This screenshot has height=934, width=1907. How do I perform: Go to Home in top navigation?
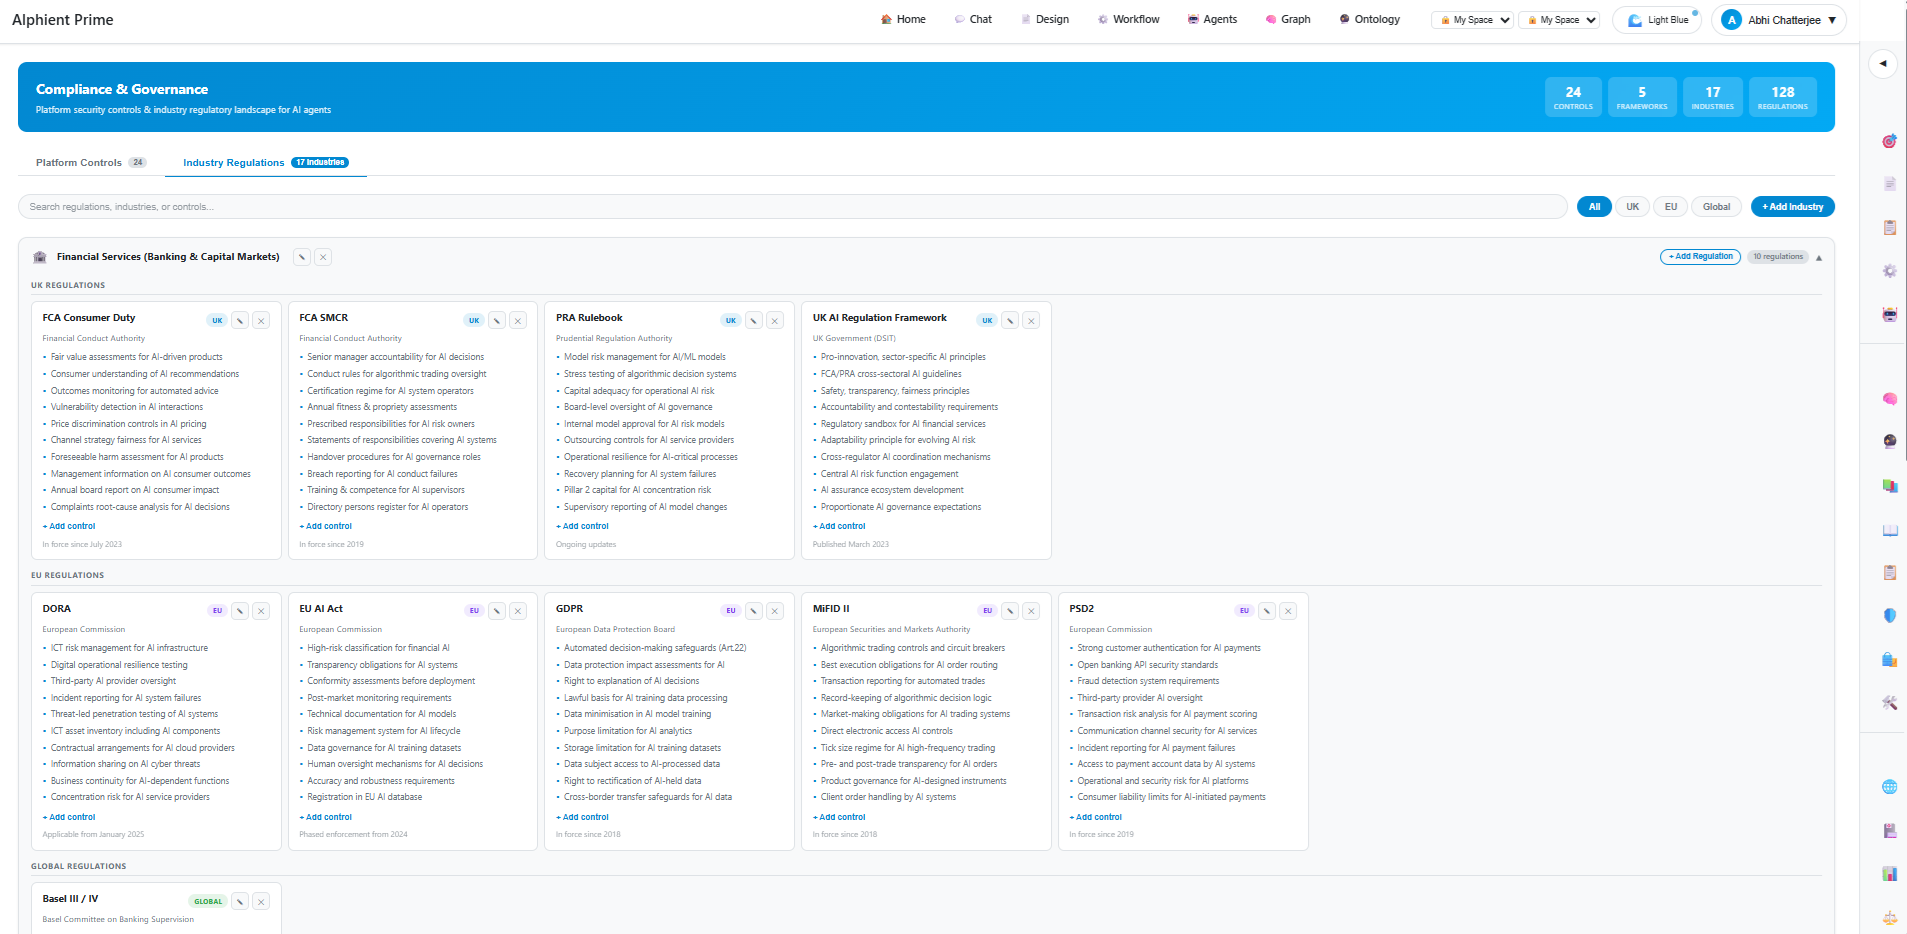click(x=903, y=19)
